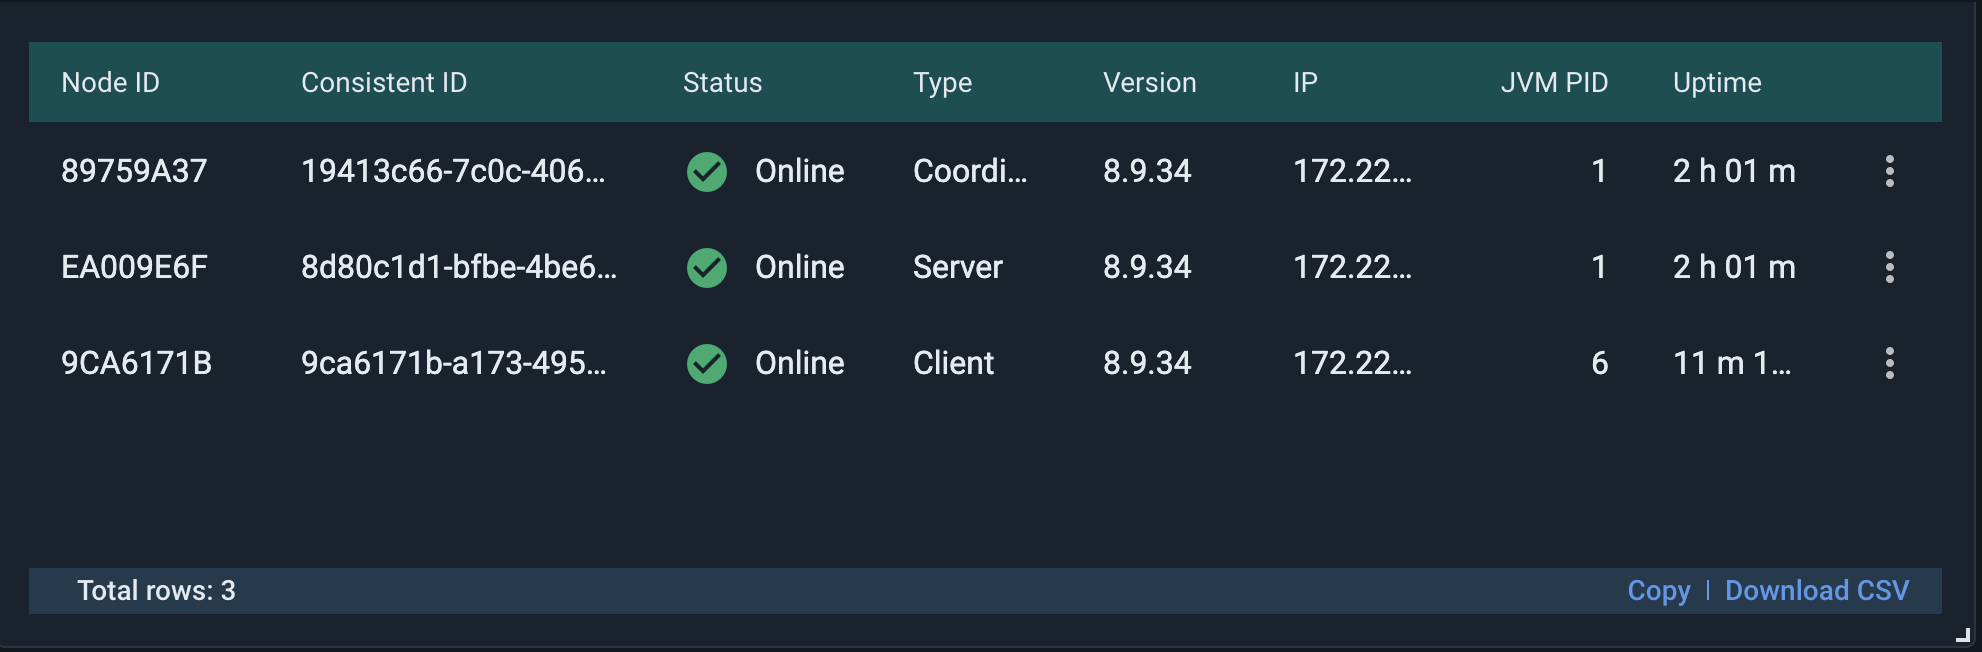Sort by the Consistent ID column header
Screen dimensions: 1982x652
click(384, 83)
